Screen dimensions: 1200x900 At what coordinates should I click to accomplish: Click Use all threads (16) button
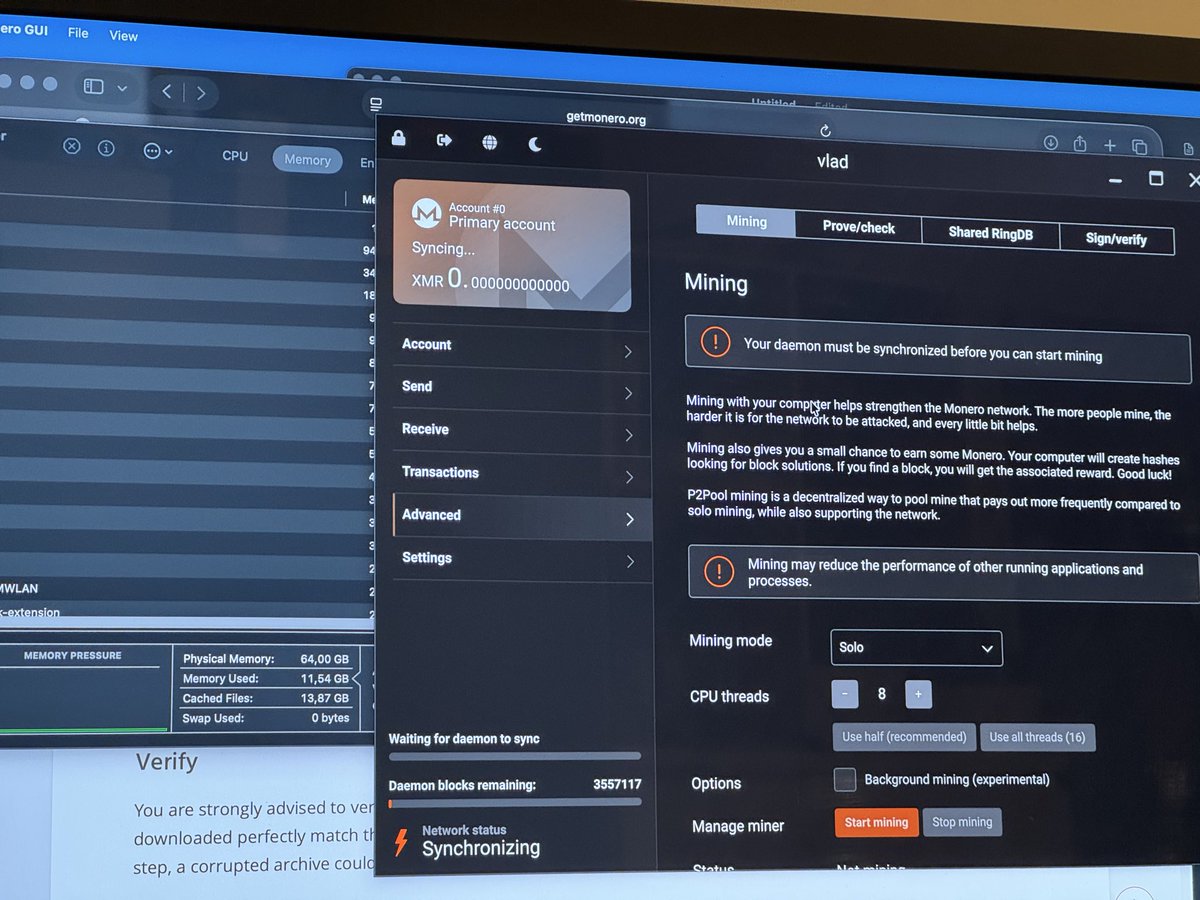pyautogui.click(x=1038, y=737)
